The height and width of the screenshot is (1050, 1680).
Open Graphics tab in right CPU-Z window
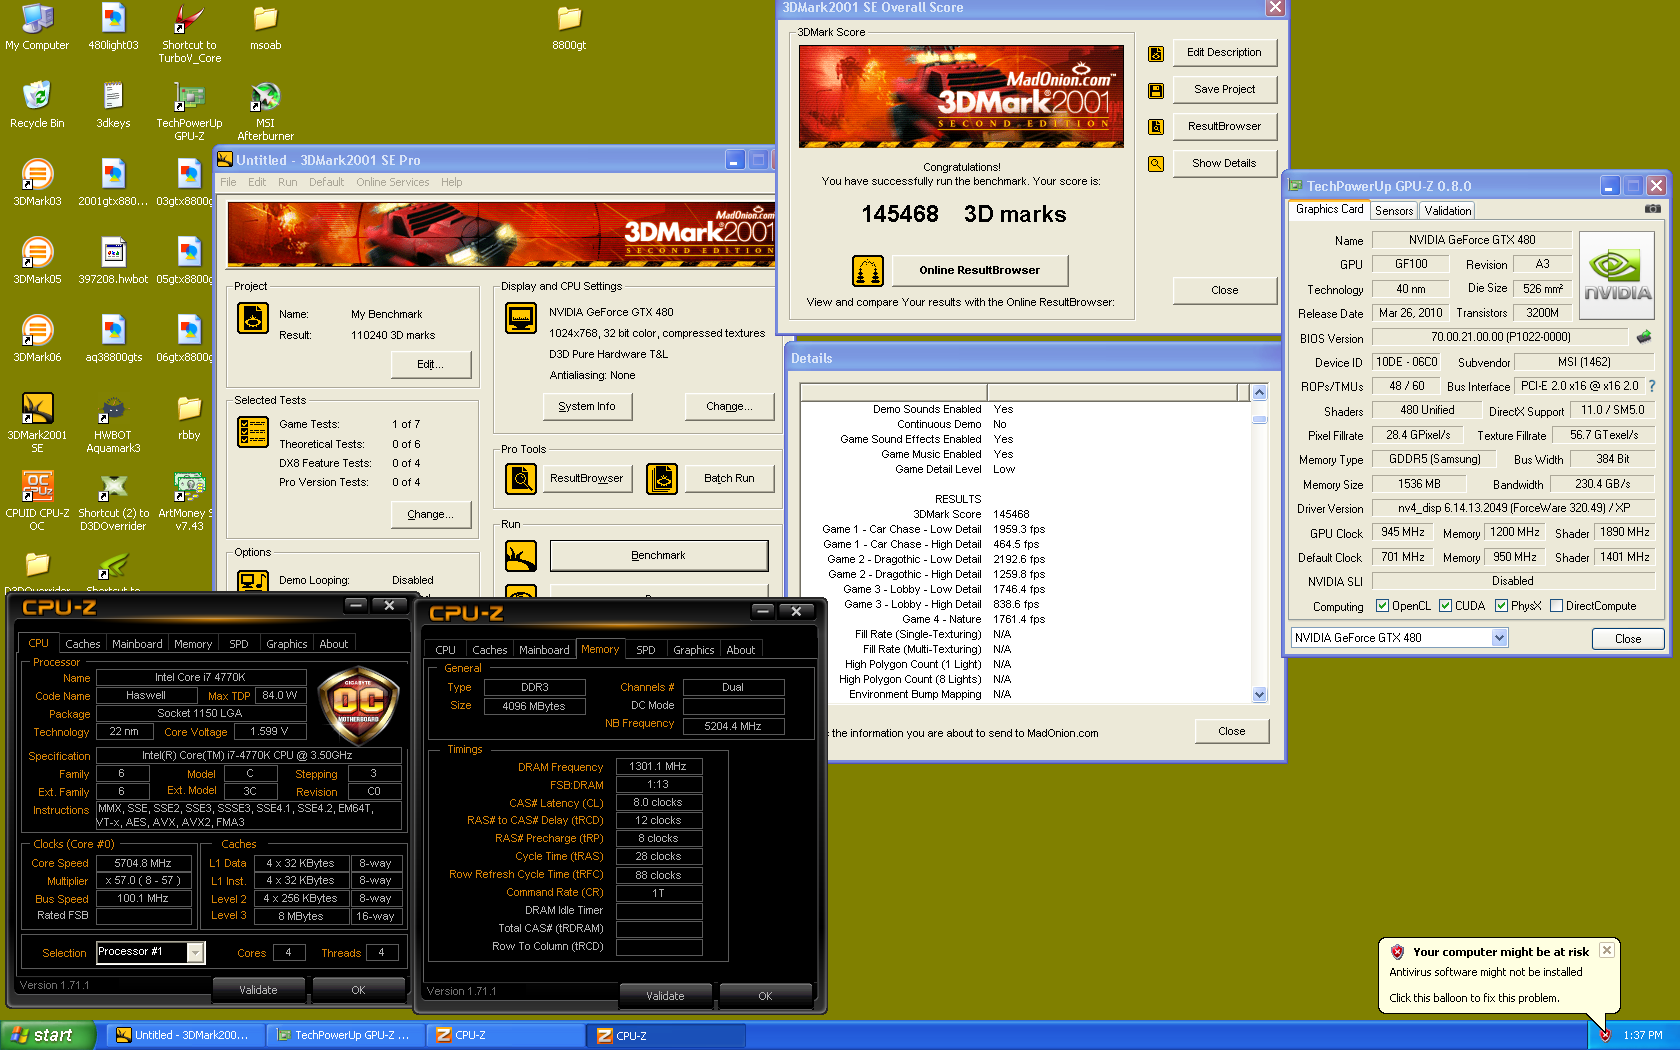(x=693, y=650)
